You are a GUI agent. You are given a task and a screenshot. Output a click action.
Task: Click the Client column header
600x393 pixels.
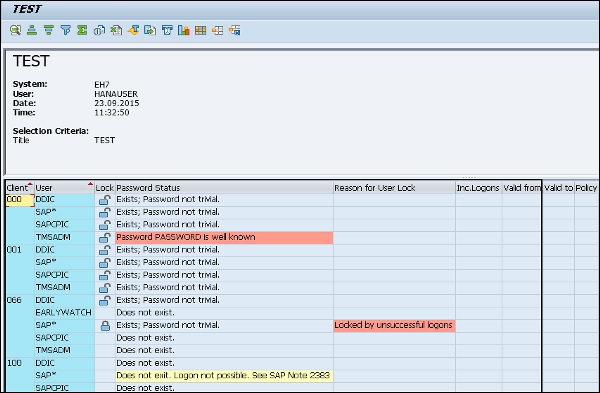[x=20, y=188]
